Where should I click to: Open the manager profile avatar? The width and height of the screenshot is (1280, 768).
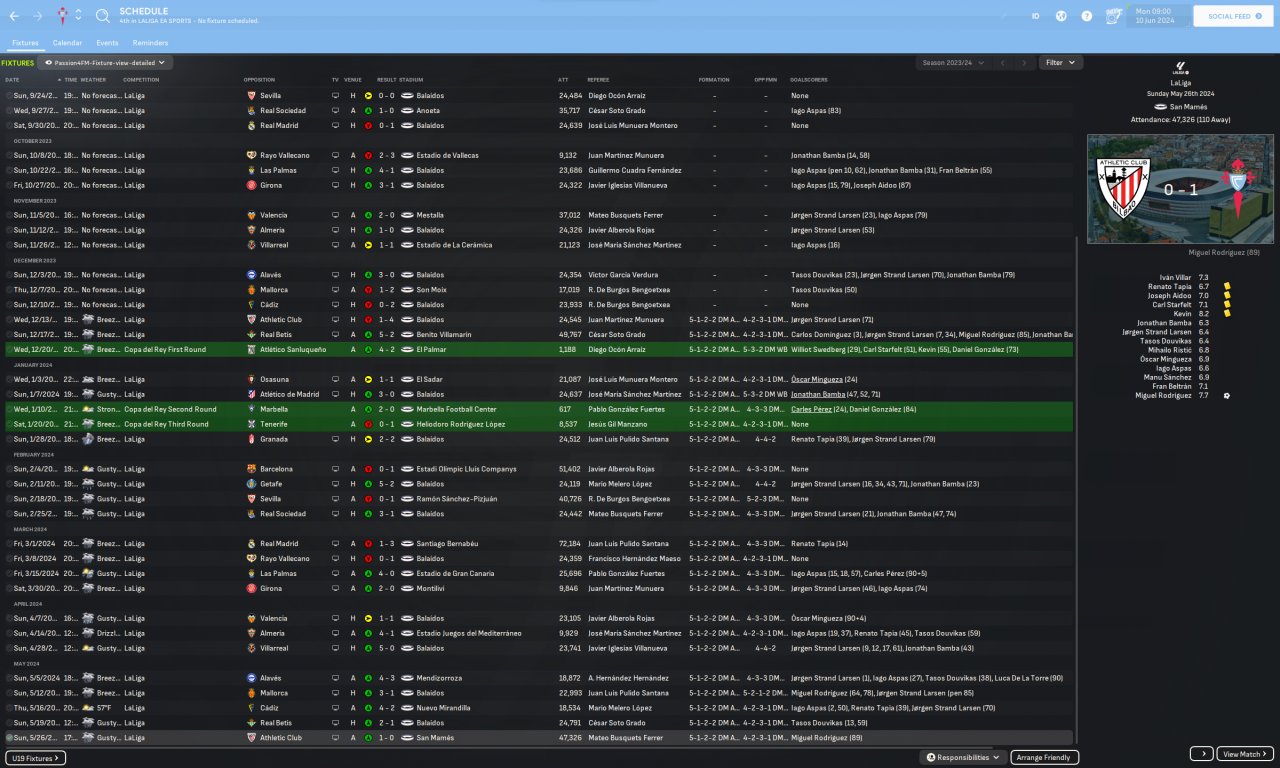pyautogui.click(x=1113, y=16)
